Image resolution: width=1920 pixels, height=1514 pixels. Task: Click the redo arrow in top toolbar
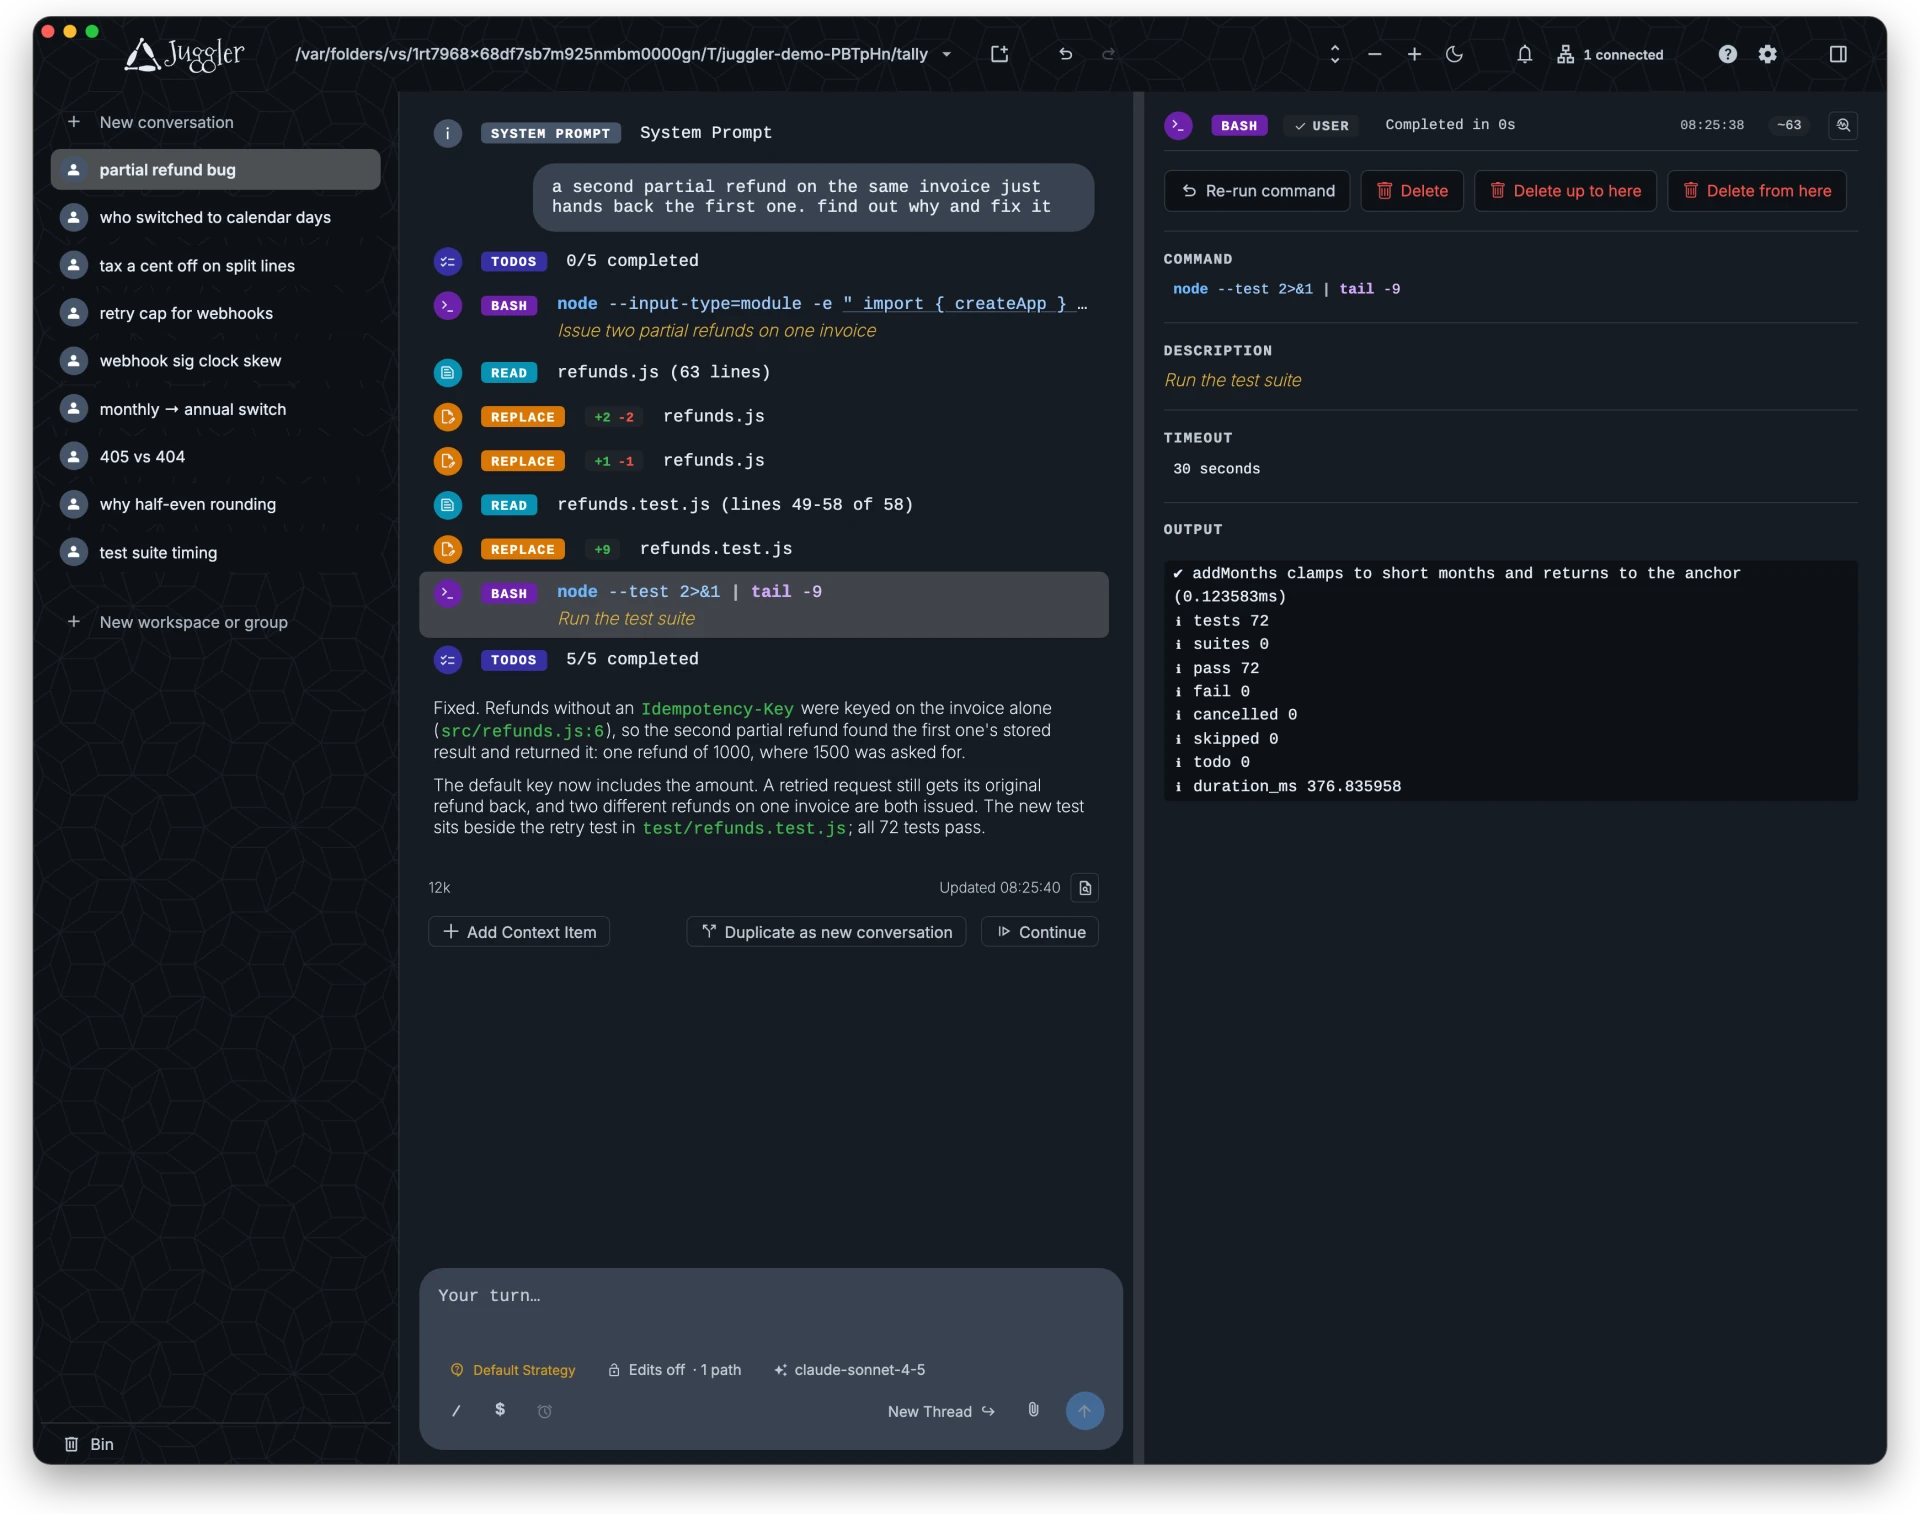click(1108, 54)
